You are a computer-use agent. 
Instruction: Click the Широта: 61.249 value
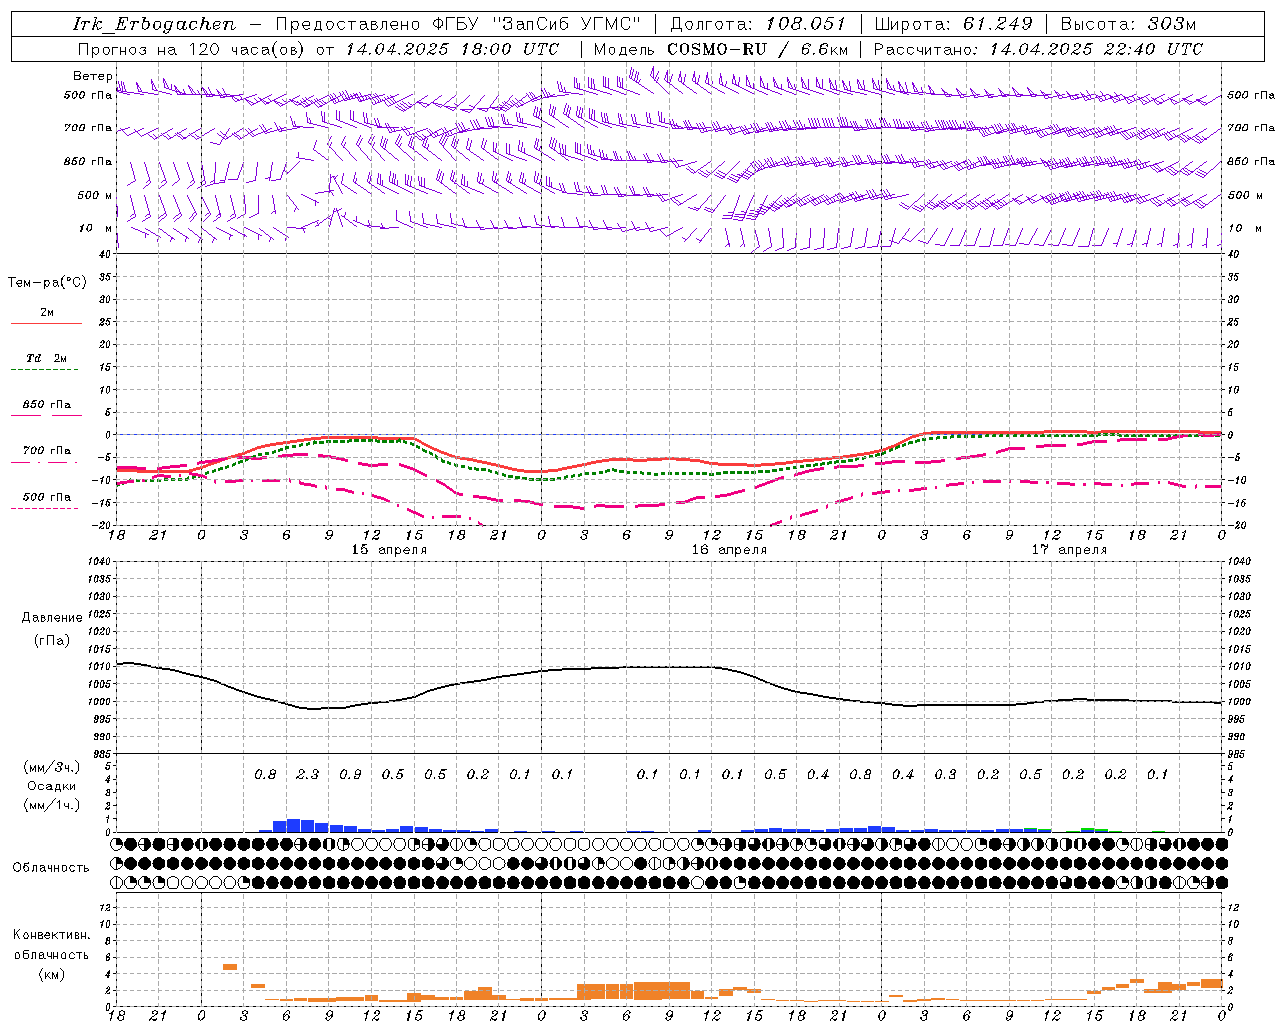click(953, 24)
